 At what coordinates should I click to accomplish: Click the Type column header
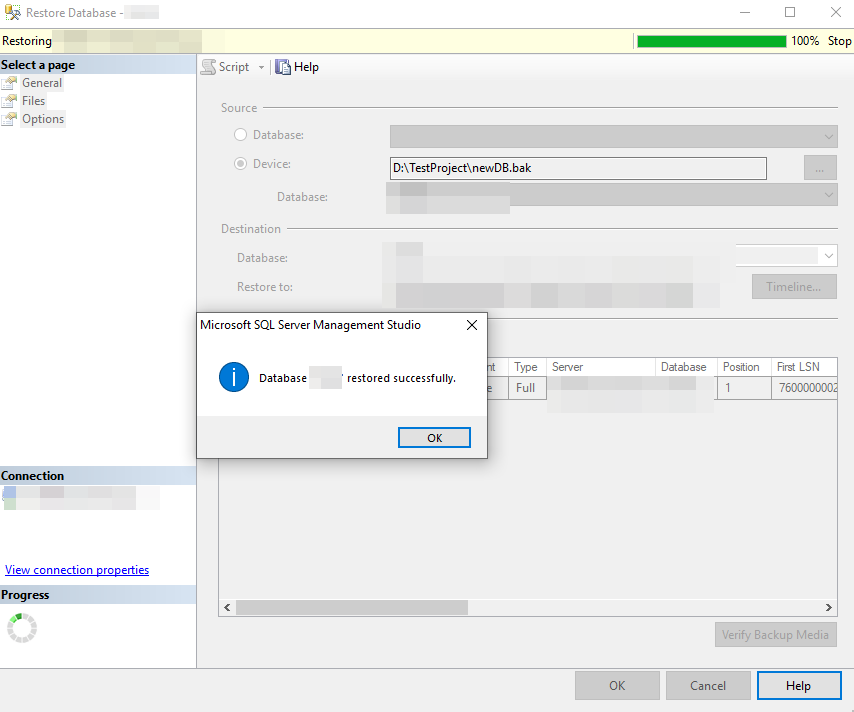coord(526,367)
